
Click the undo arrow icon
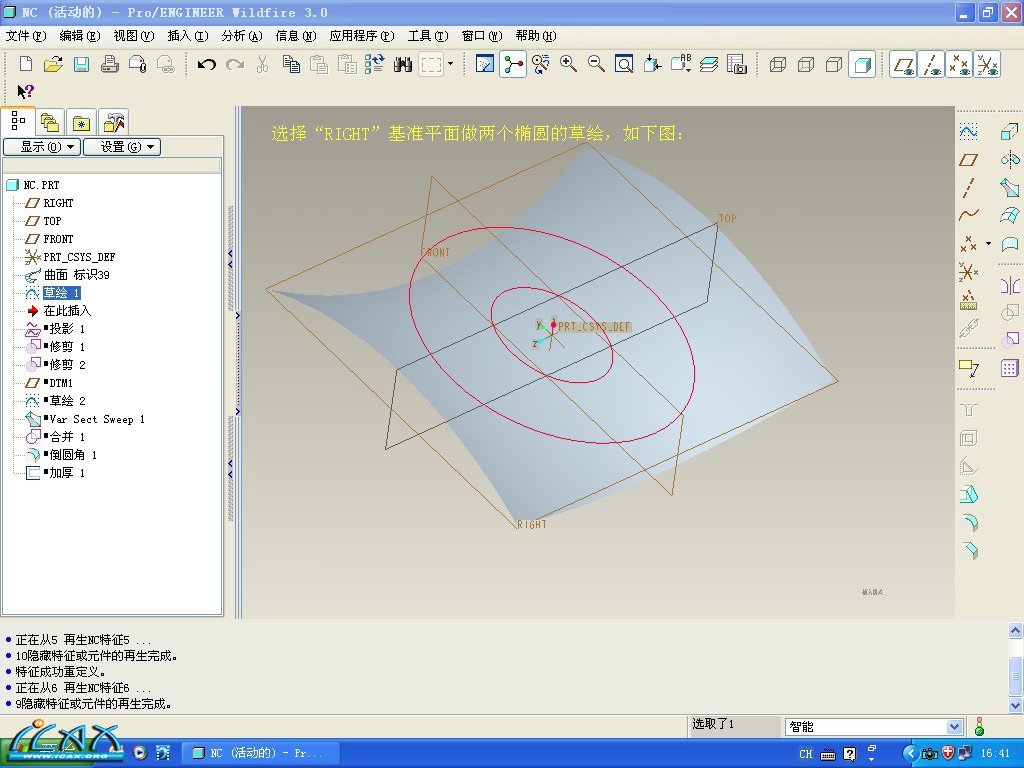point(206,64)
